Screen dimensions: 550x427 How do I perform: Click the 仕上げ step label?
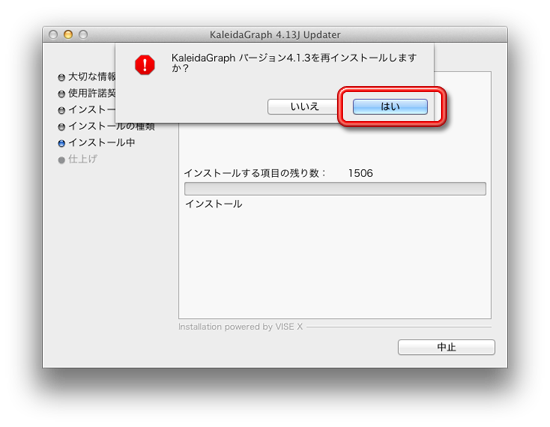83,159
